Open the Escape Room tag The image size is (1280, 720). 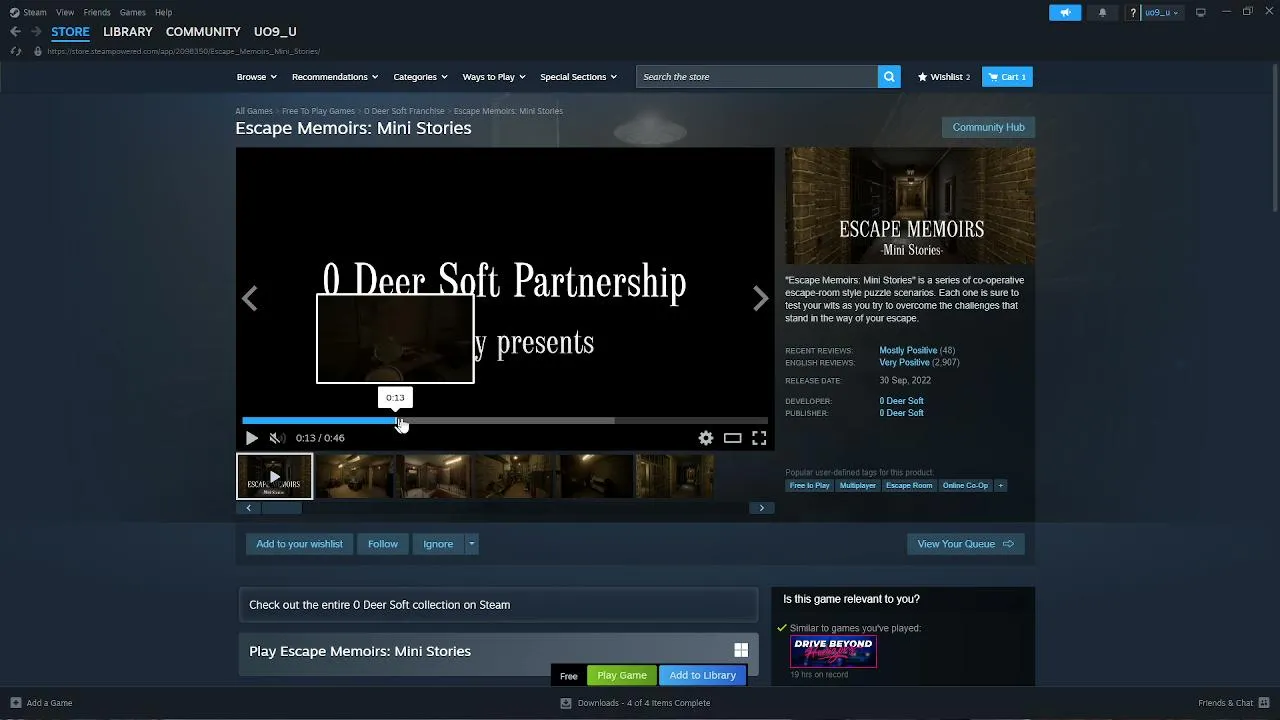point(909,486)
